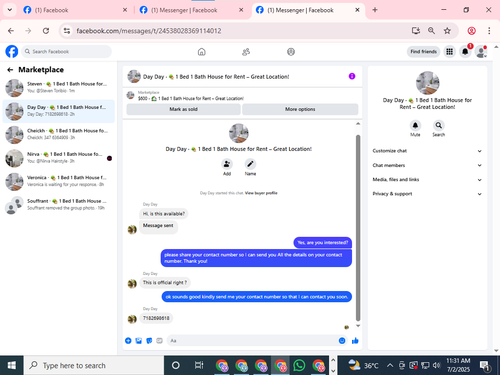Mute the conversation with the bell icon
500x375 pixels.
point(415,125)
